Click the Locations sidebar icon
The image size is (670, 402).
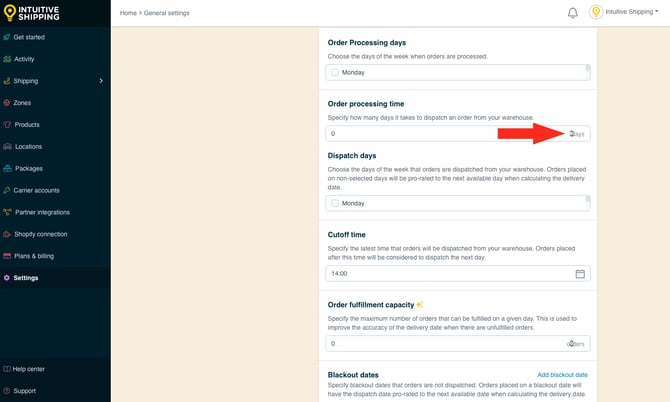pyautogui.click(x=7, y=146)
